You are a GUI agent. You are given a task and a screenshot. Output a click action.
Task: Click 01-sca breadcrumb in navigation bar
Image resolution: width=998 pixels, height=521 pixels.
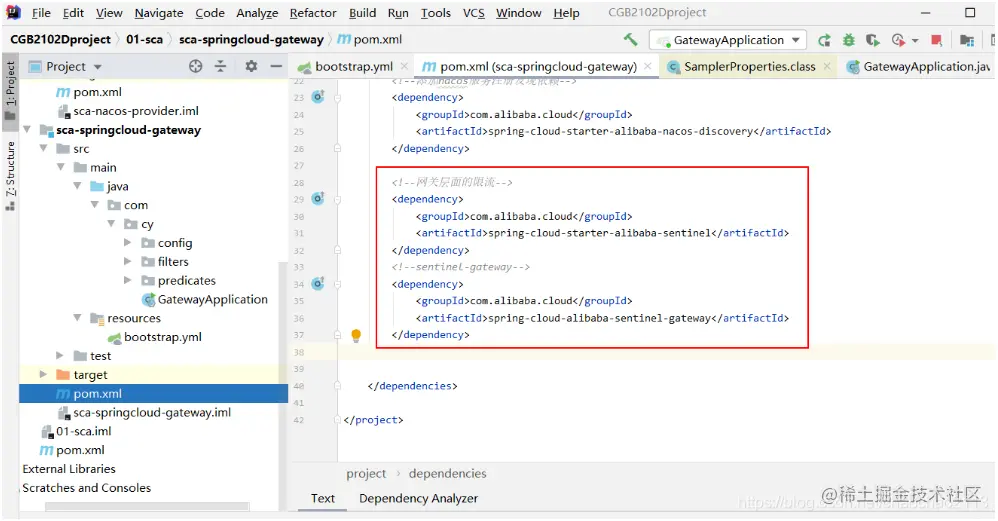pyautogui.click(x=144, y=39)
